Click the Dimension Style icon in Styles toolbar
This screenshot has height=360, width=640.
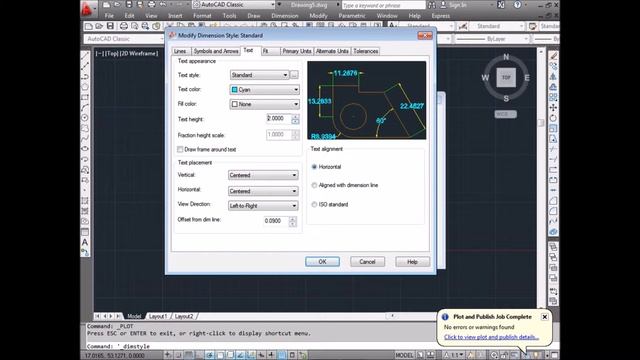coord(462,27)
